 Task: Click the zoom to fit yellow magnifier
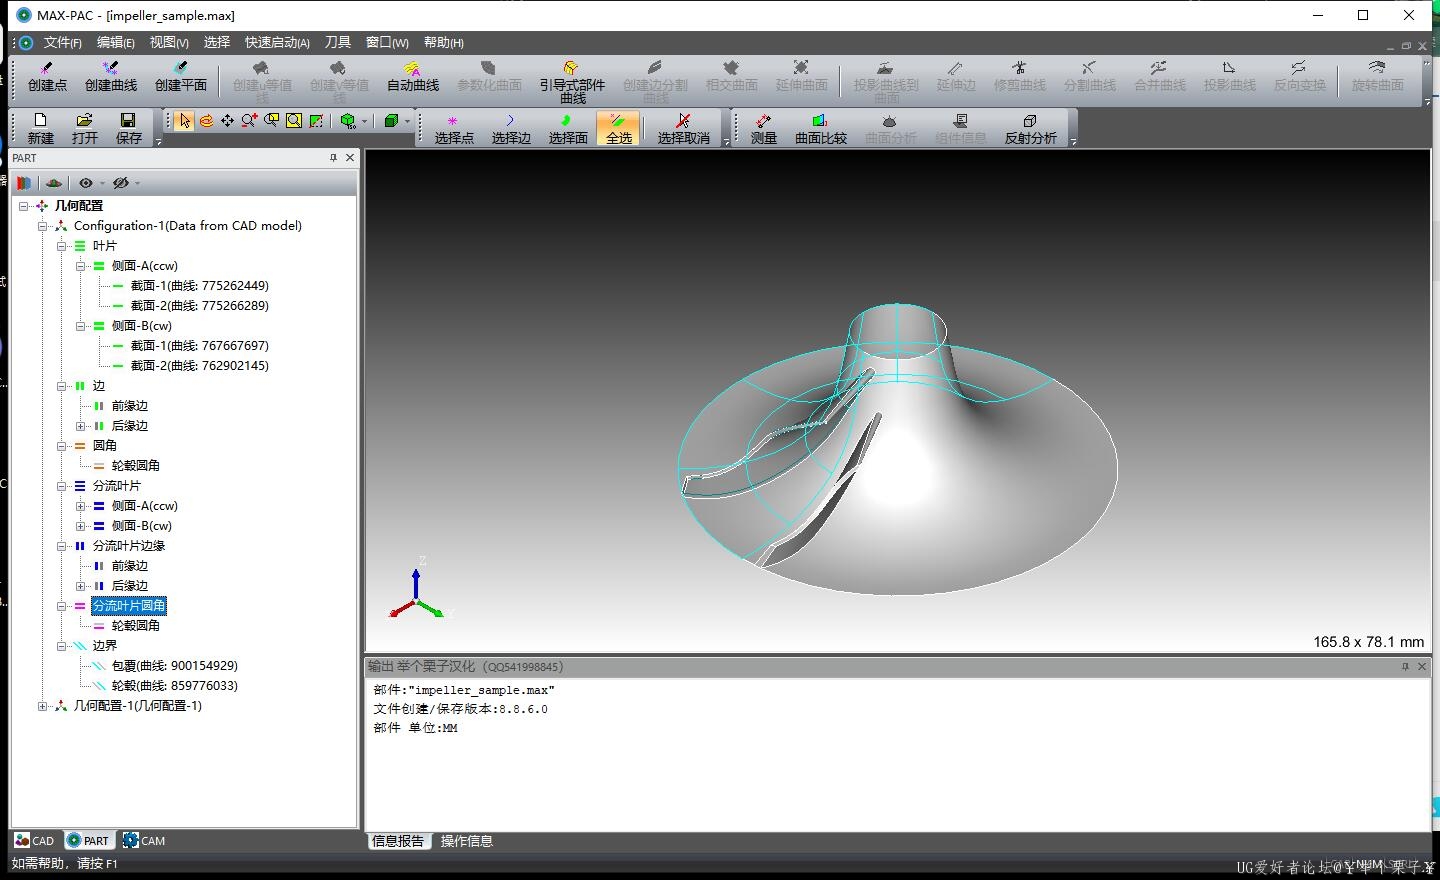tap(294, 121)
